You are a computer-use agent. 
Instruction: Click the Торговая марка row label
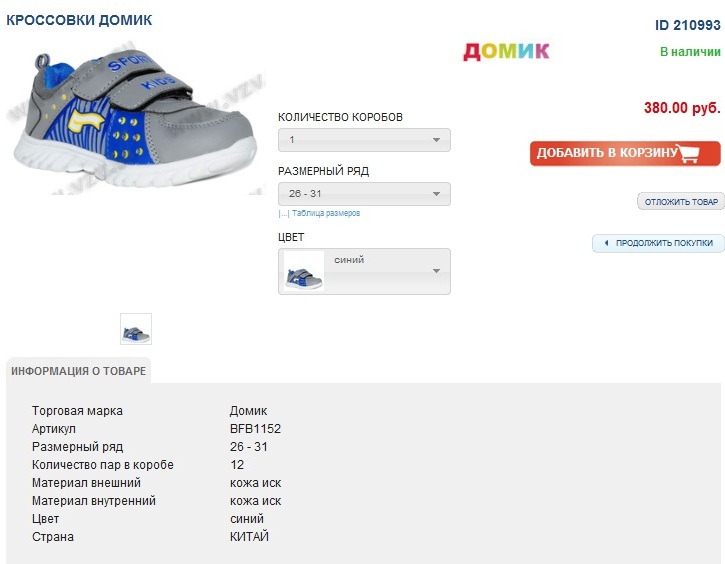tap(77, 411)
